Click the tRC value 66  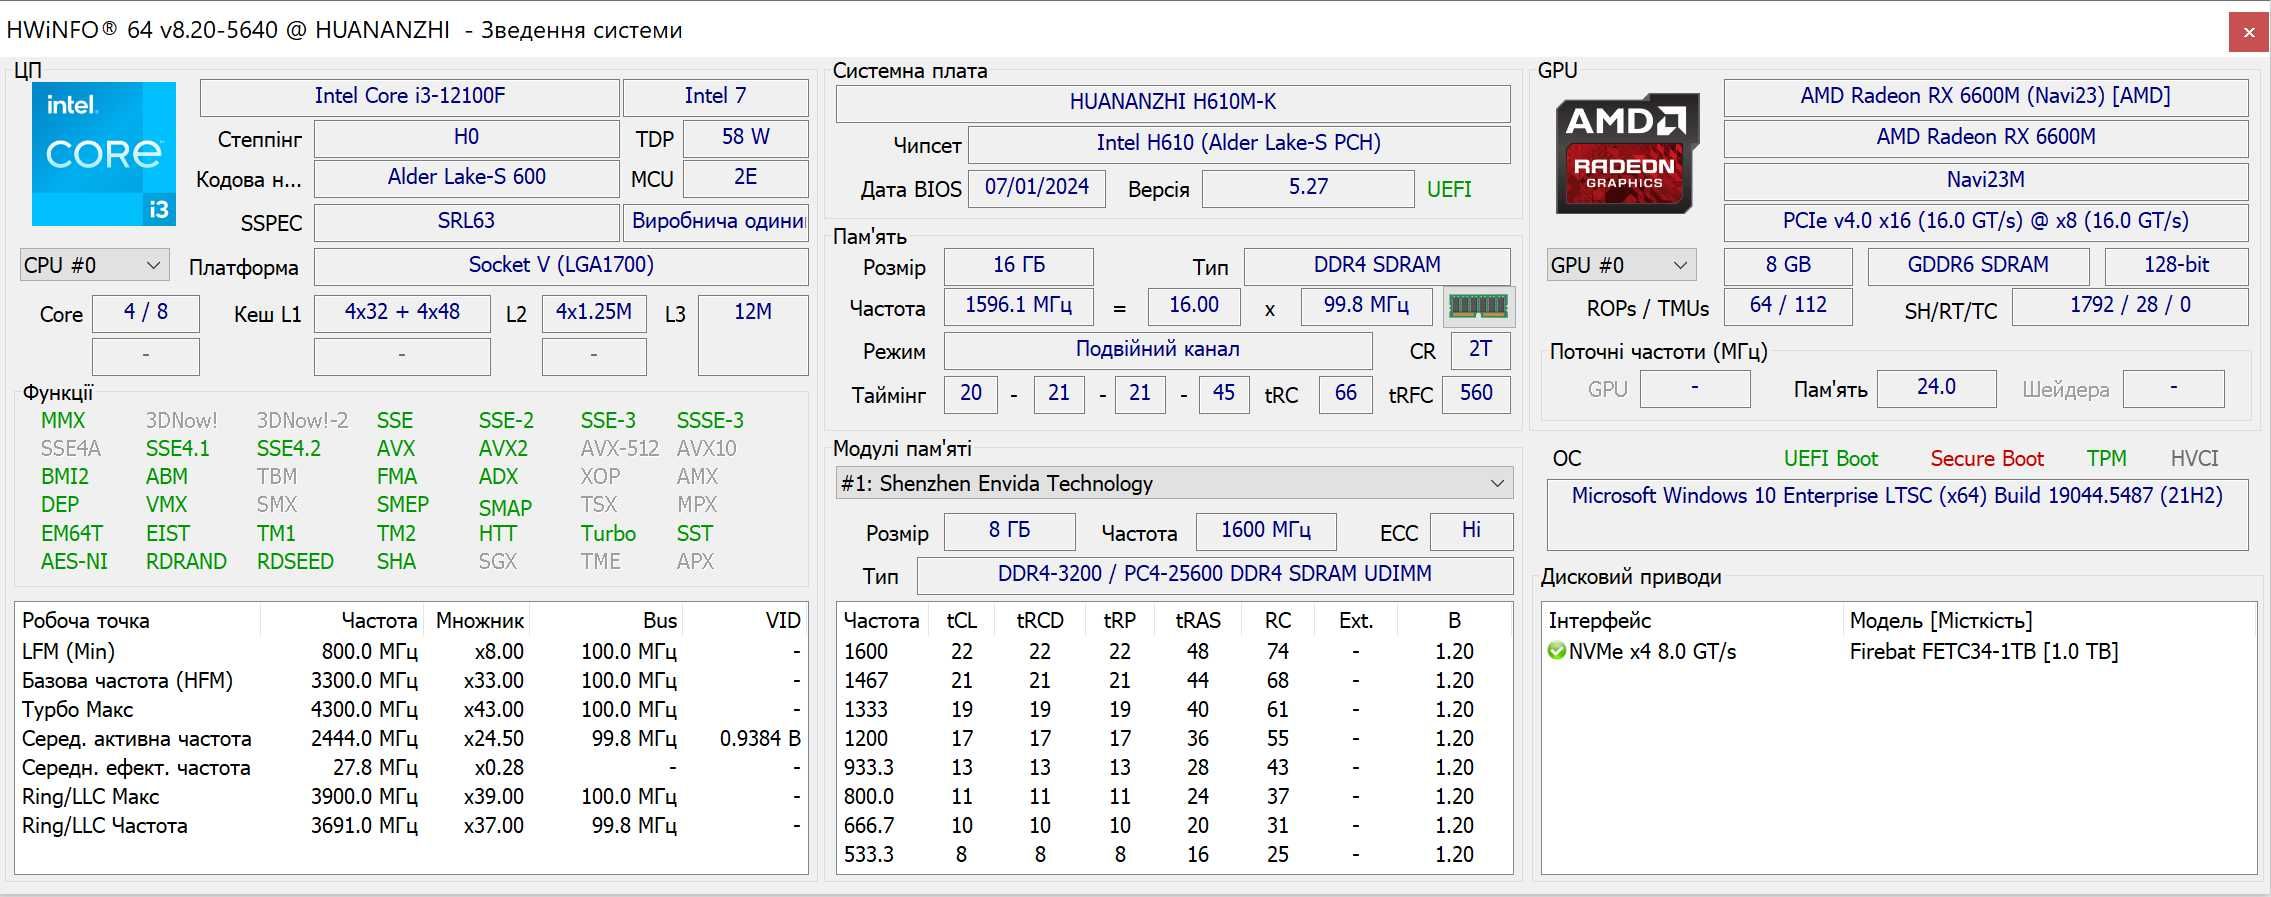(1346, 394)
